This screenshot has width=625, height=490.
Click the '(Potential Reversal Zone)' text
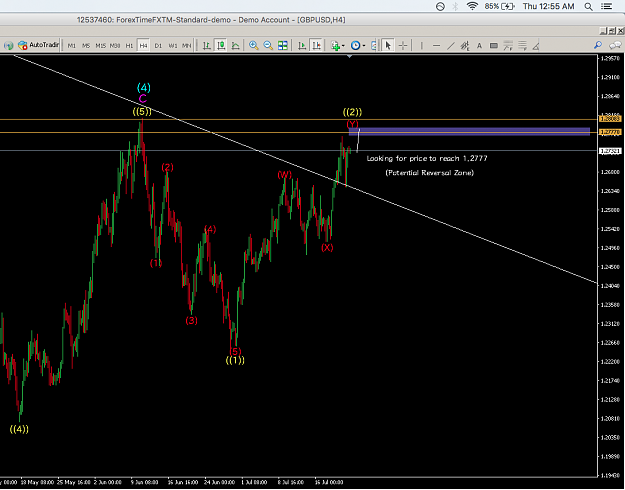click(430, 173)
